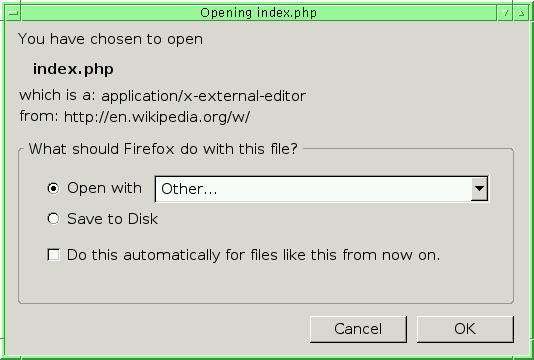Click the application/x-external-editor type text
This screenshot has height=360, width=534.
tap(204, 96)
